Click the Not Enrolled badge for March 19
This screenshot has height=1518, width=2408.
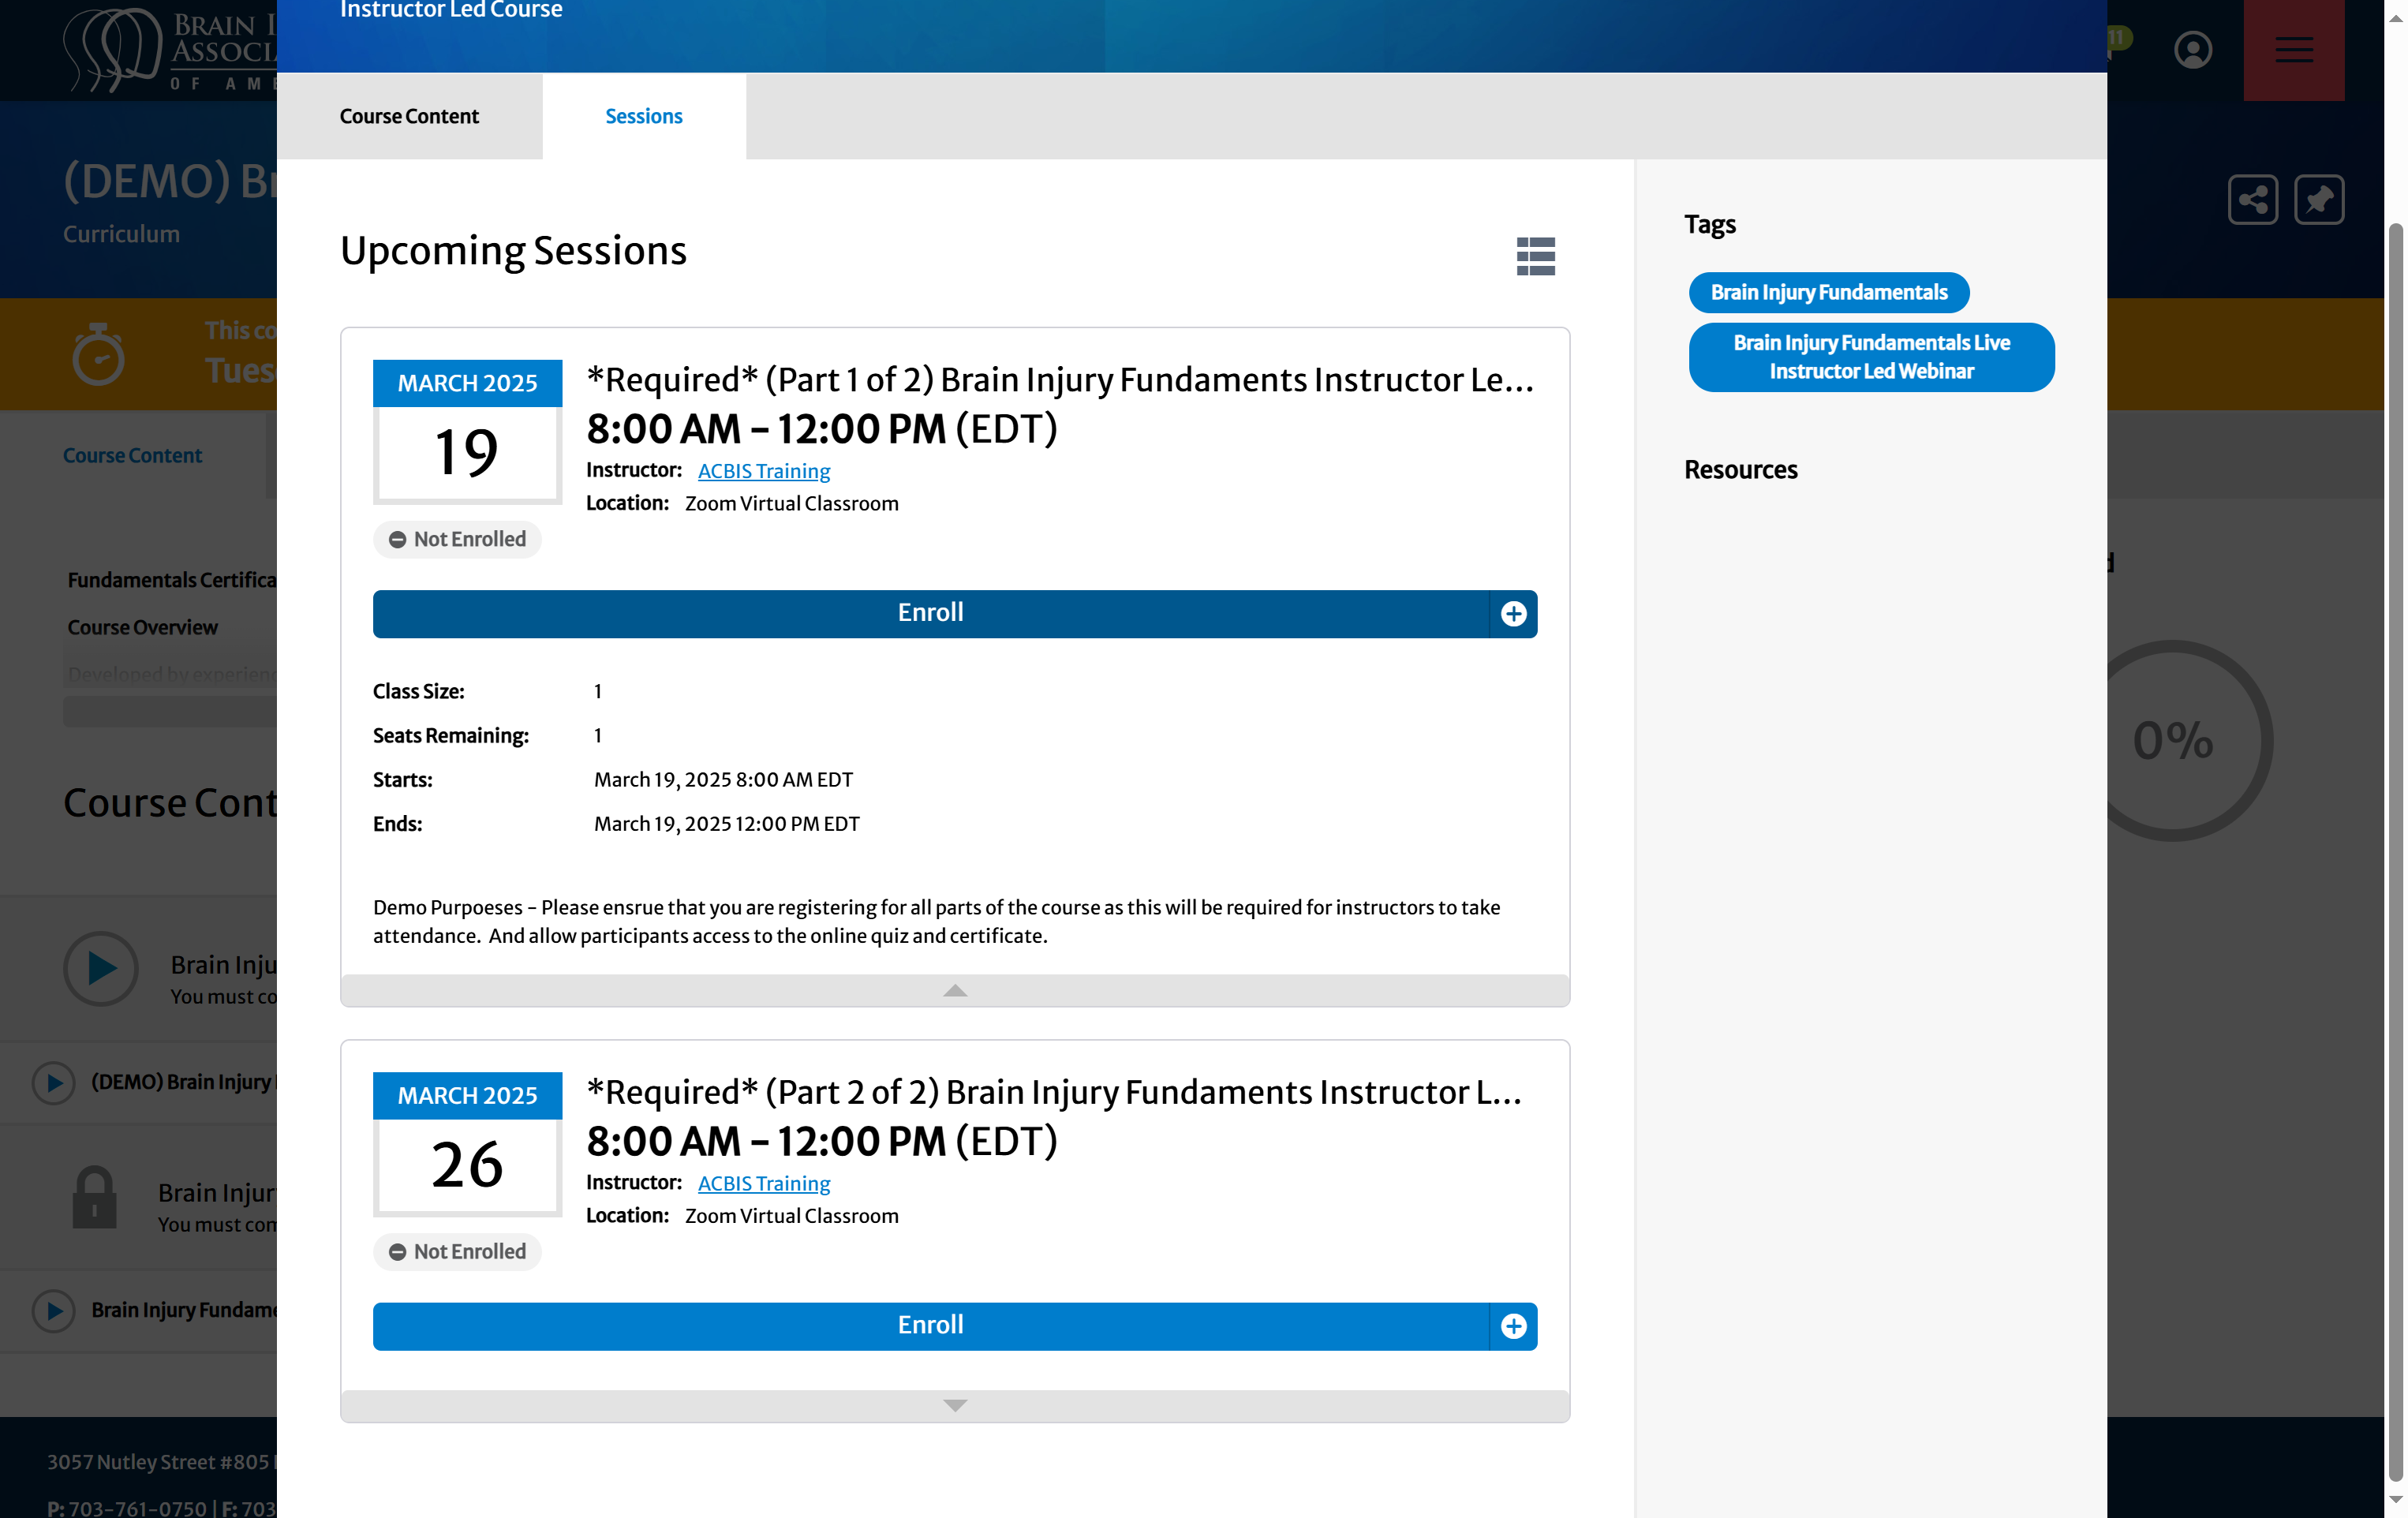point(457,539)
